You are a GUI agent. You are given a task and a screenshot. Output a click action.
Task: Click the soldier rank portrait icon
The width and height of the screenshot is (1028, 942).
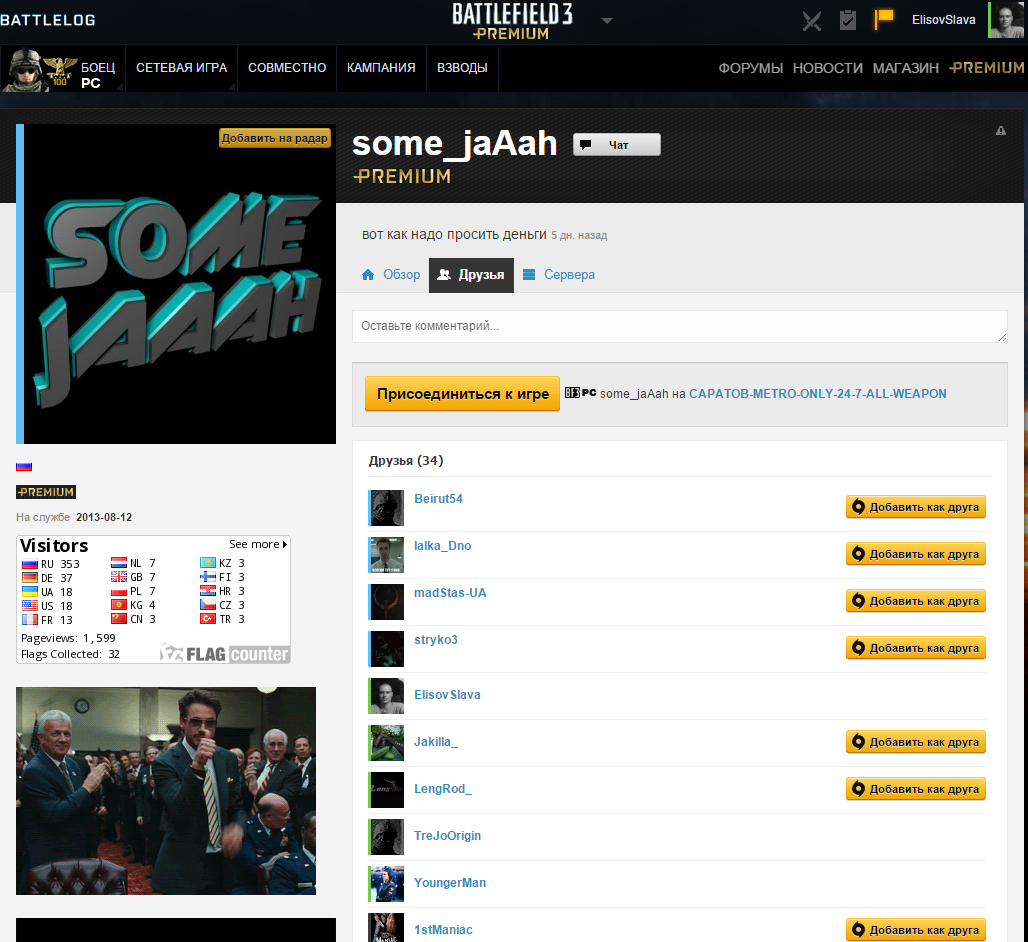pos(38,68)
